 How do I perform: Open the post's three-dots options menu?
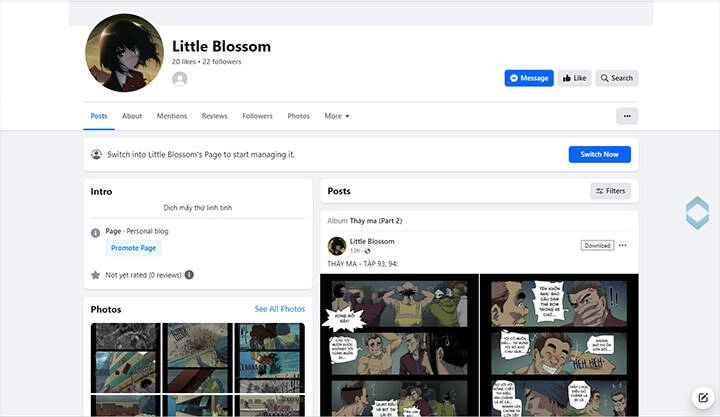coord(623,245)
